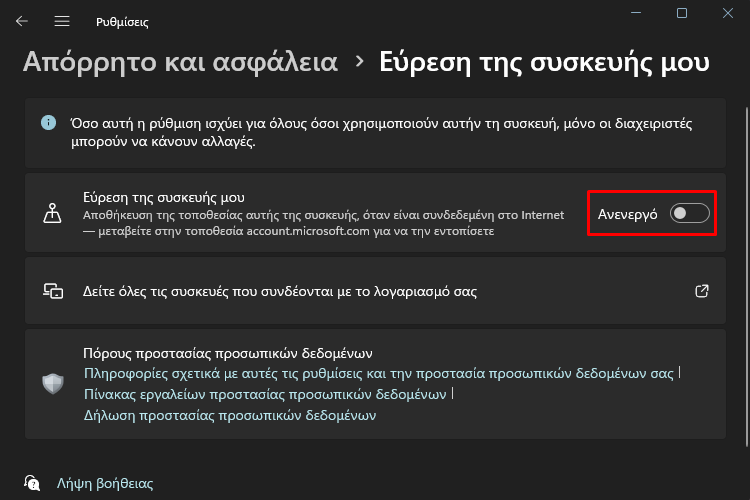The image size is (750, 500).
Task: Open Πληροφορίες σχετικά με αυτές τις ρυθμίσεις link
Action: [x=378, y=373]
